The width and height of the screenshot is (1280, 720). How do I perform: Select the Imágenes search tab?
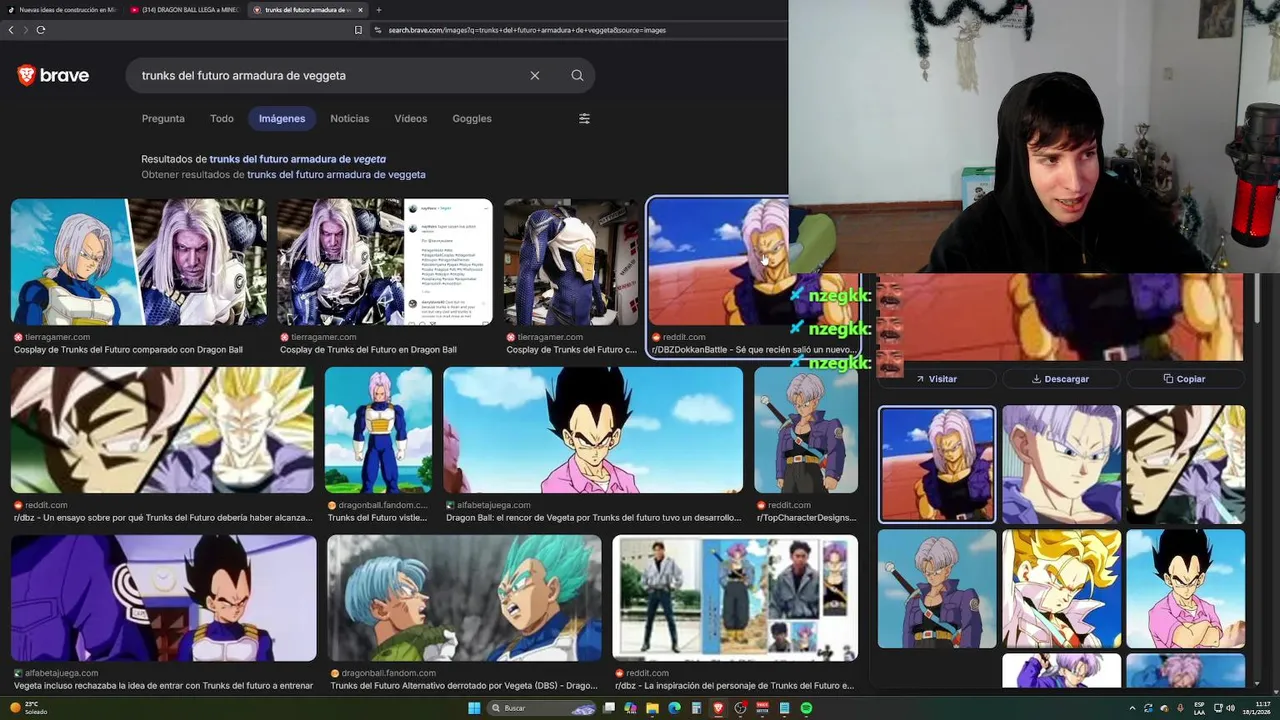282,118
